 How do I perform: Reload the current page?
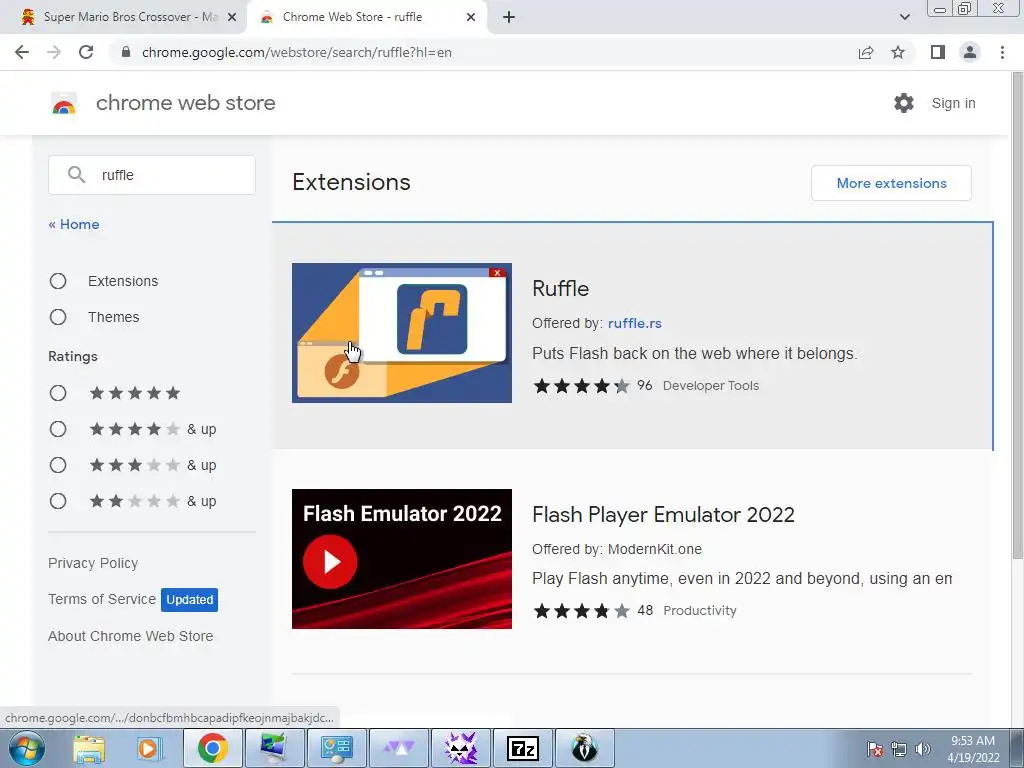[86, 52]
